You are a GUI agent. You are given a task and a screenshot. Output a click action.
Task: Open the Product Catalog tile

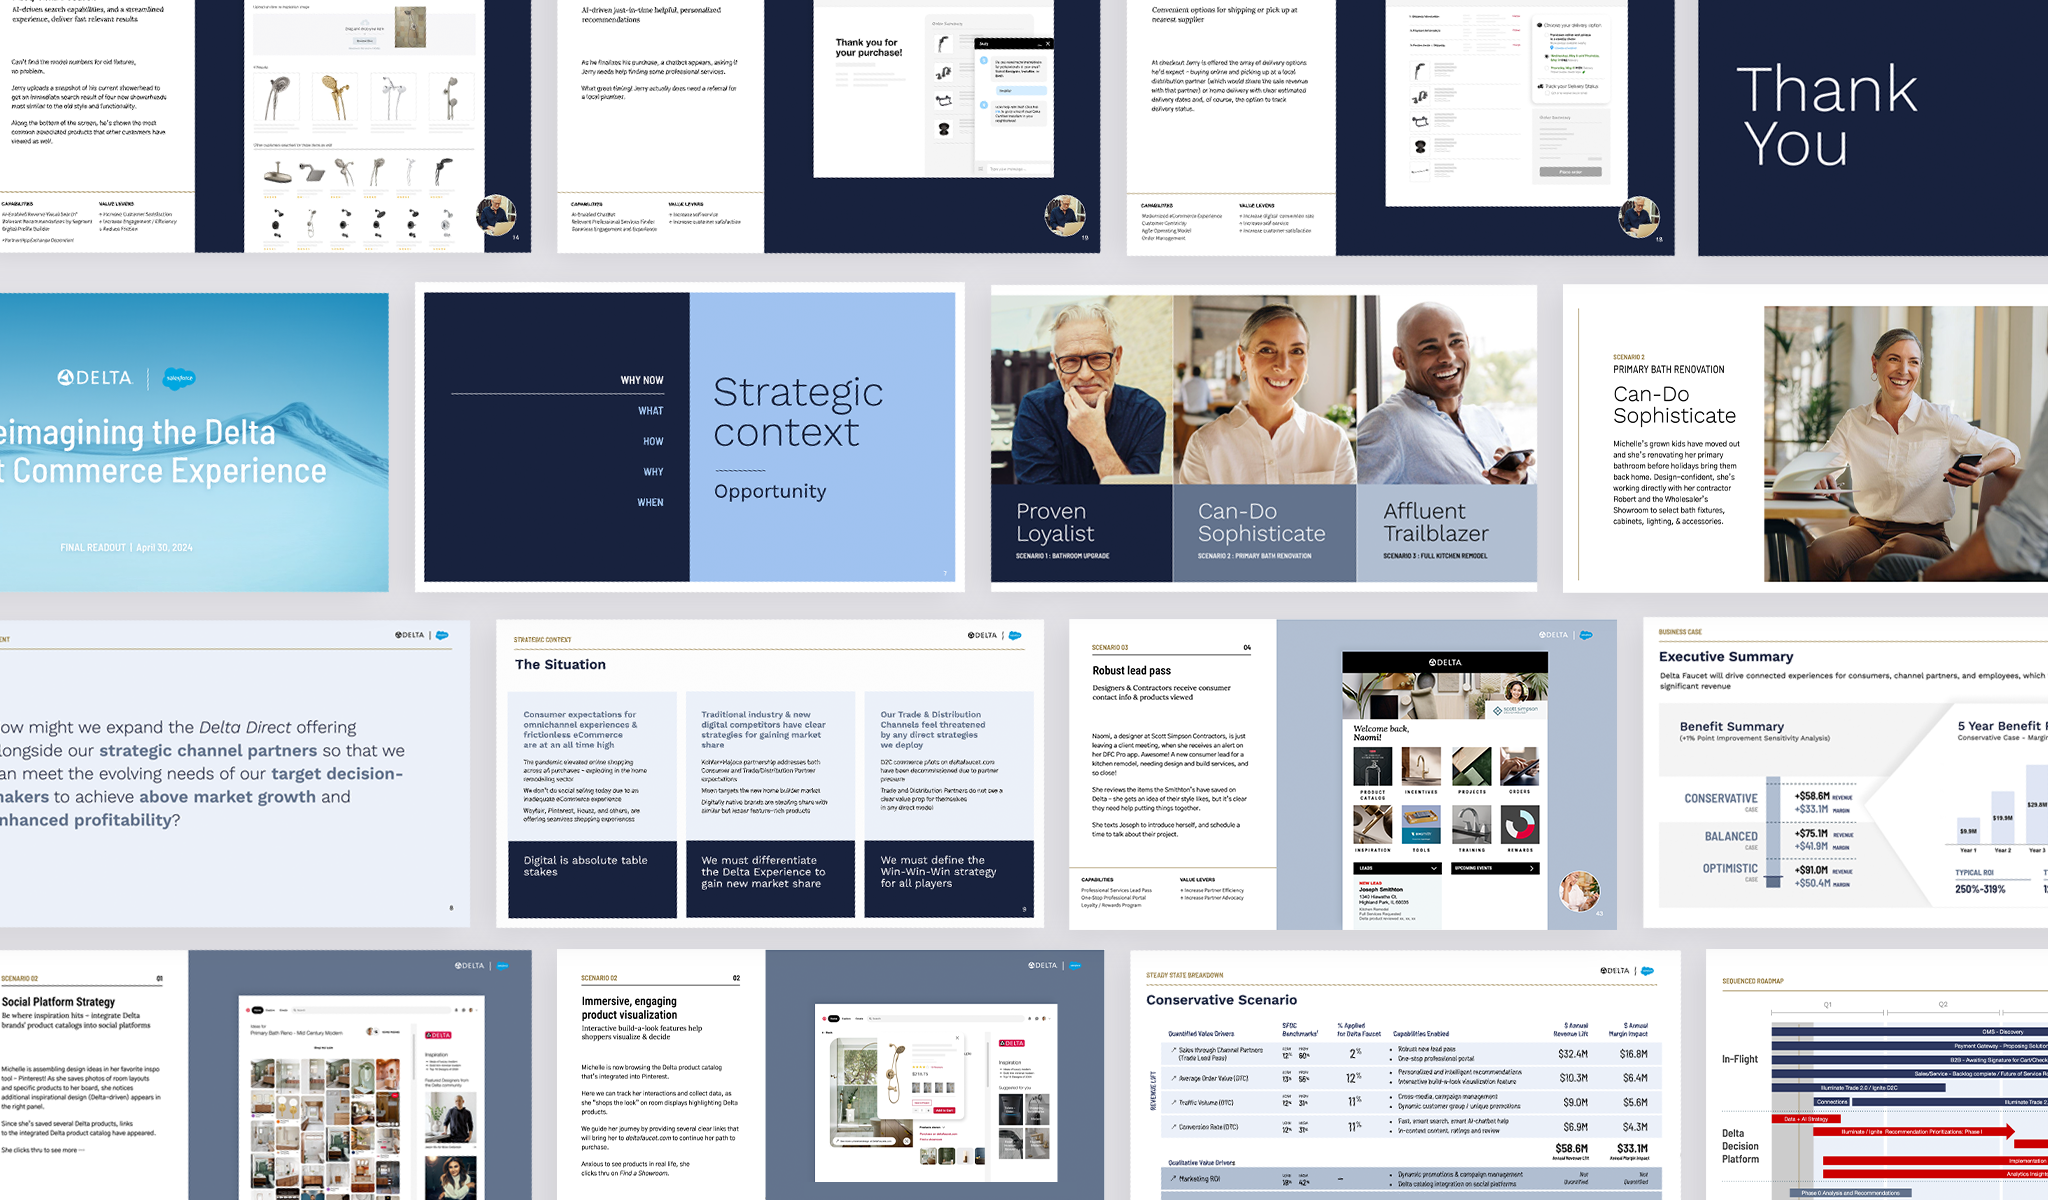[1372, 767]
